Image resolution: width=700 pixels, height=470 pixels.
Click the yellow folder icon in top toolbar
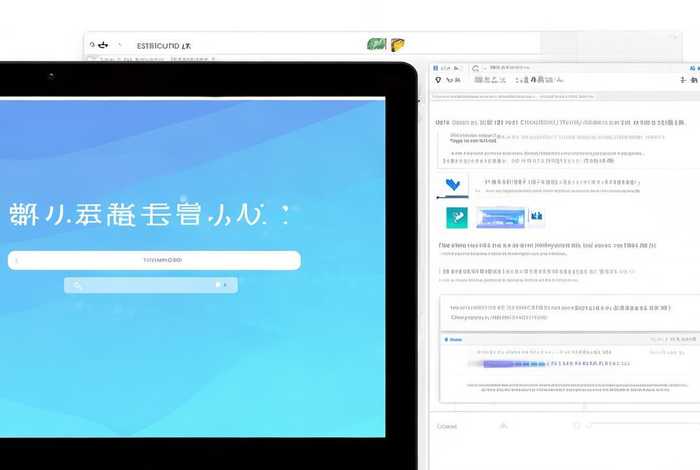pos(397,44)
